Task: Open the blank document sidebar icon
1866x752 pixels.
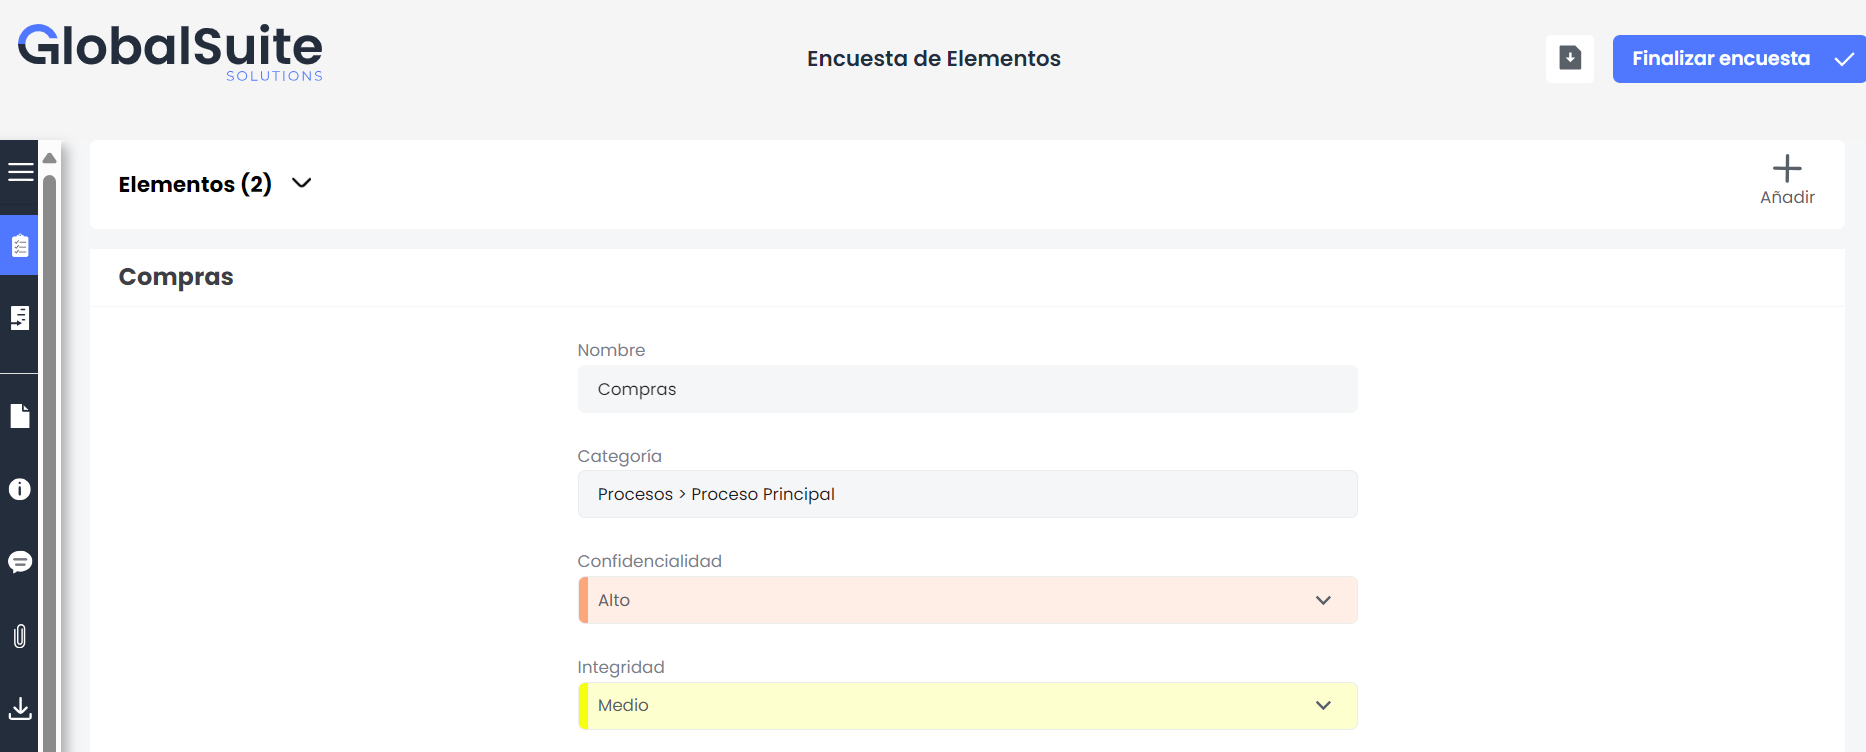Action: point(20,416)
